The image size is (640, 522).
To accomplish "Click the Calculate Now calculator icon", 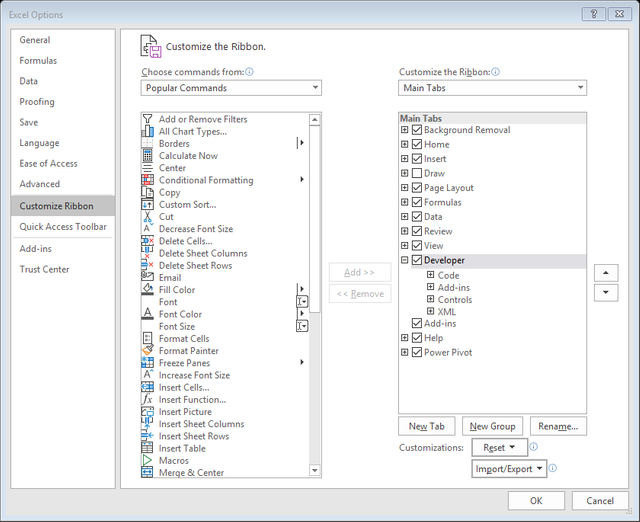I will pyautogui.click(x=147, y=155).
